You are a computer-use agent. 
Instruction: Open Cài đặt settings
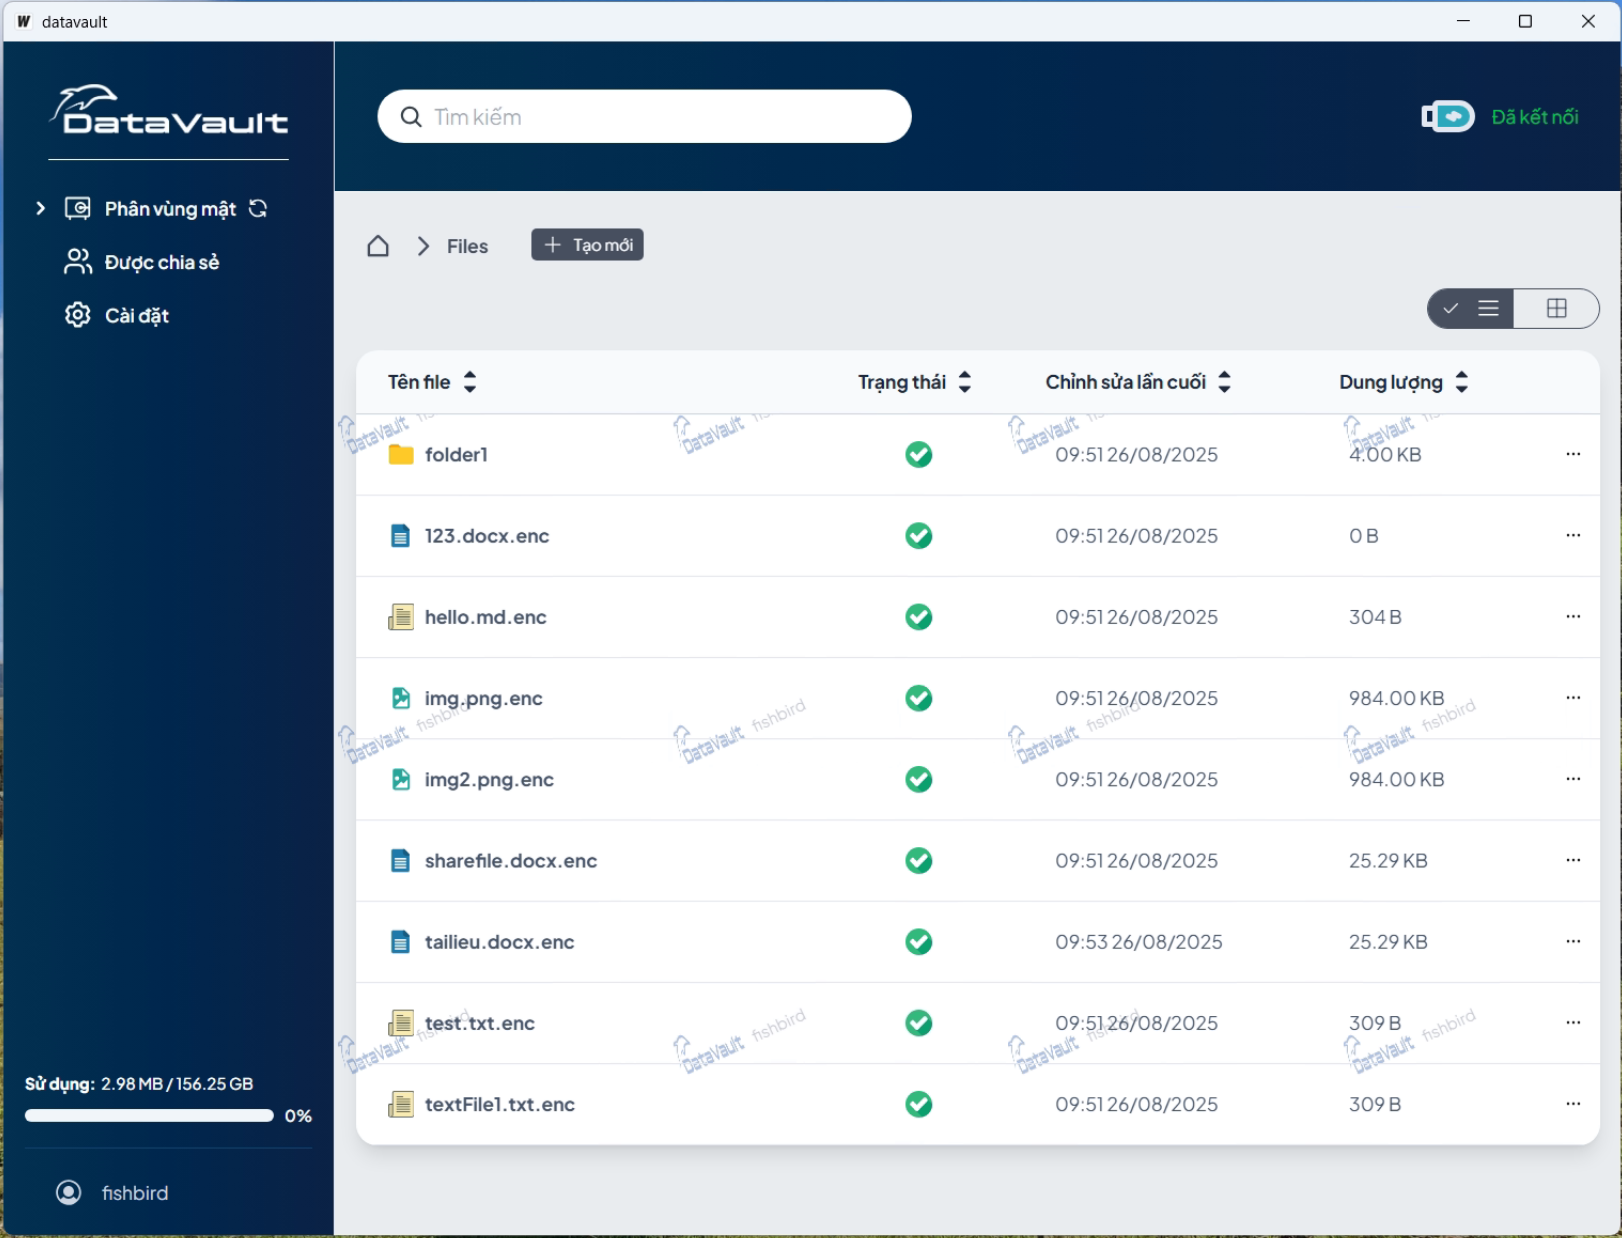pyautogui.click(x=136, y=316)
